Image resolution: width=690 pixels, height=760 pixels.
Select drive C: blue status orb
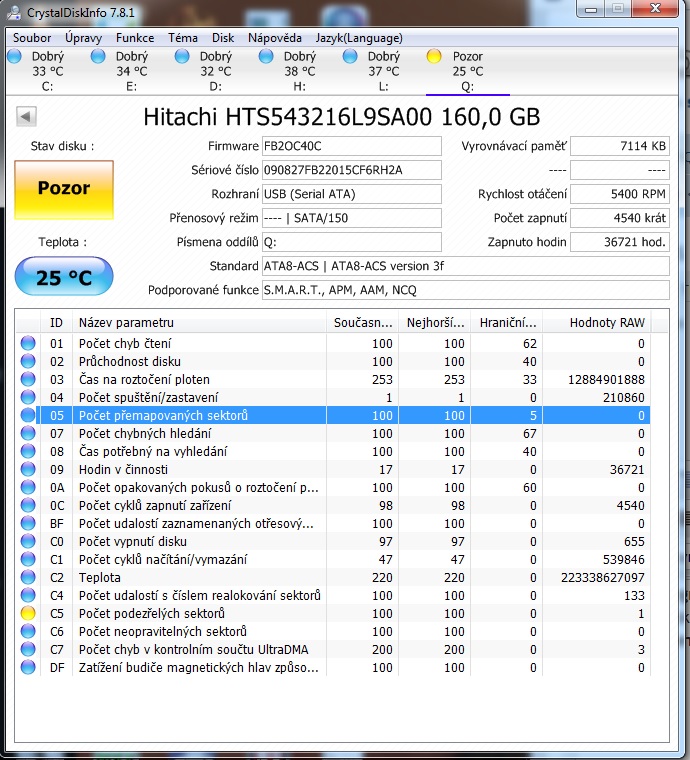point(14,57)
